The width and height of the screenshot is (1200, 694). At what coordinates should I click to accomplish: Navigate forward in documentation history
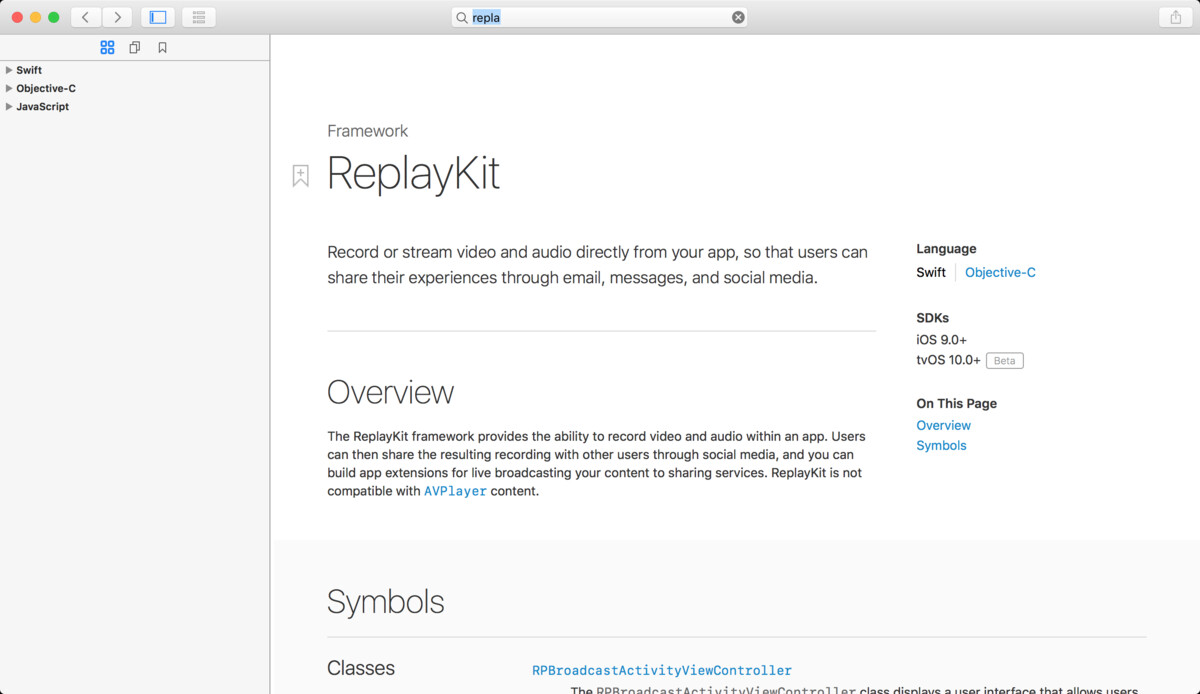pyautogui.click(x=117, y=17)
